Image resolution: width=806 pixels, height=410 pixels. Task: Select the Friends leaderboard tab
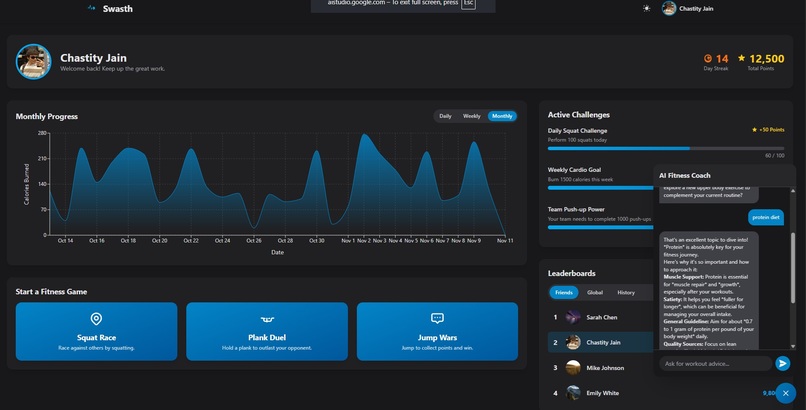pos(564,292)
